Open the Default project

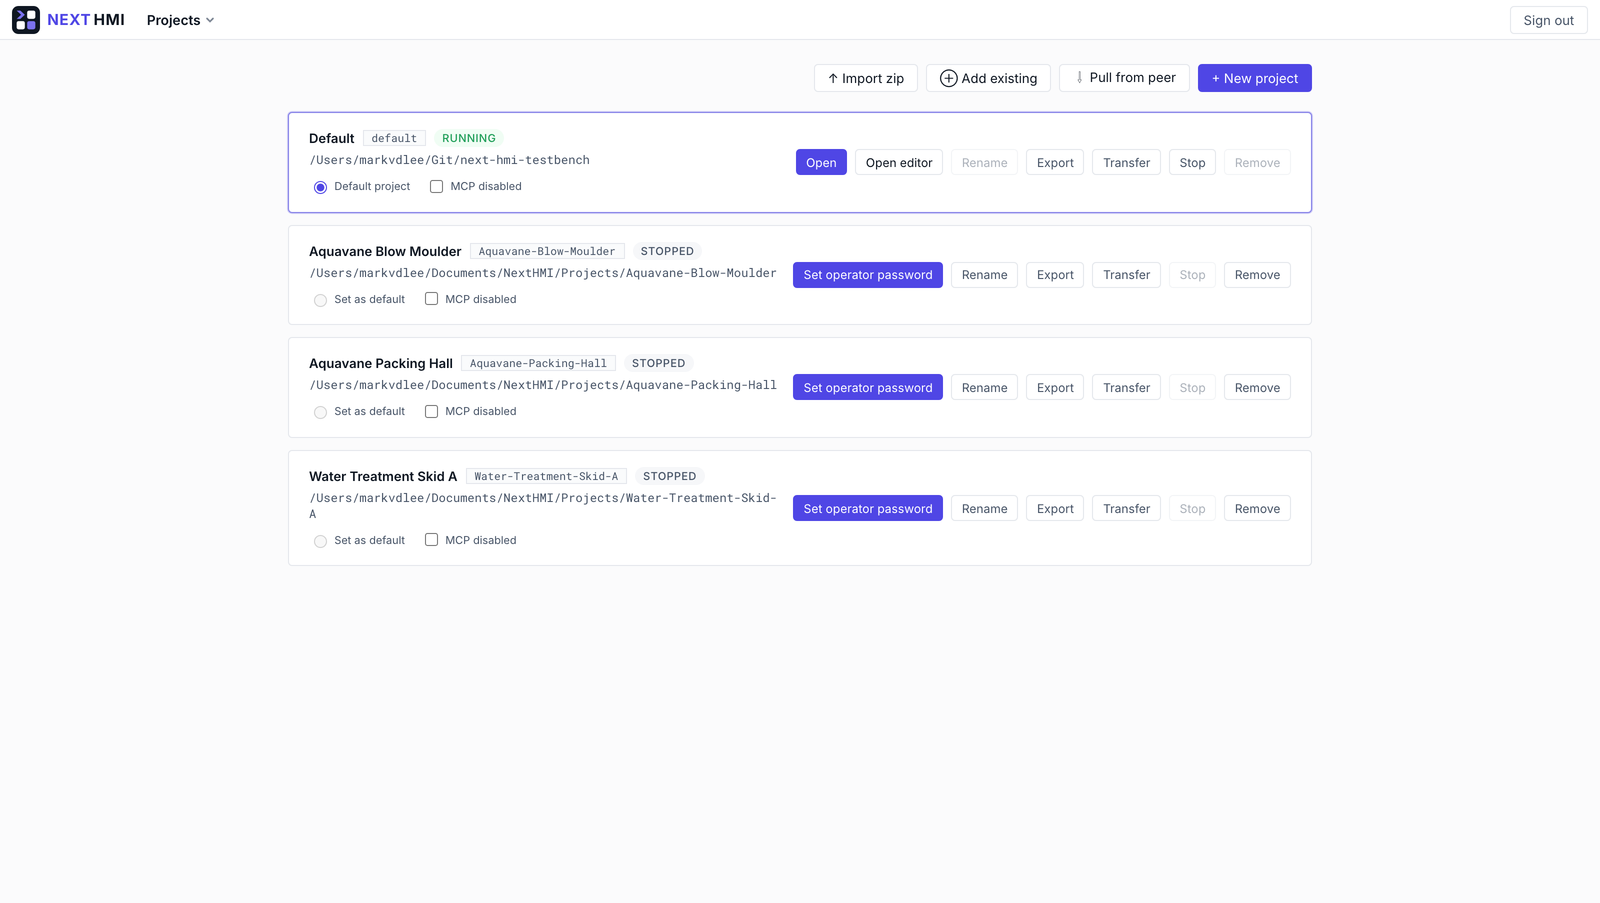click(821, 162)
